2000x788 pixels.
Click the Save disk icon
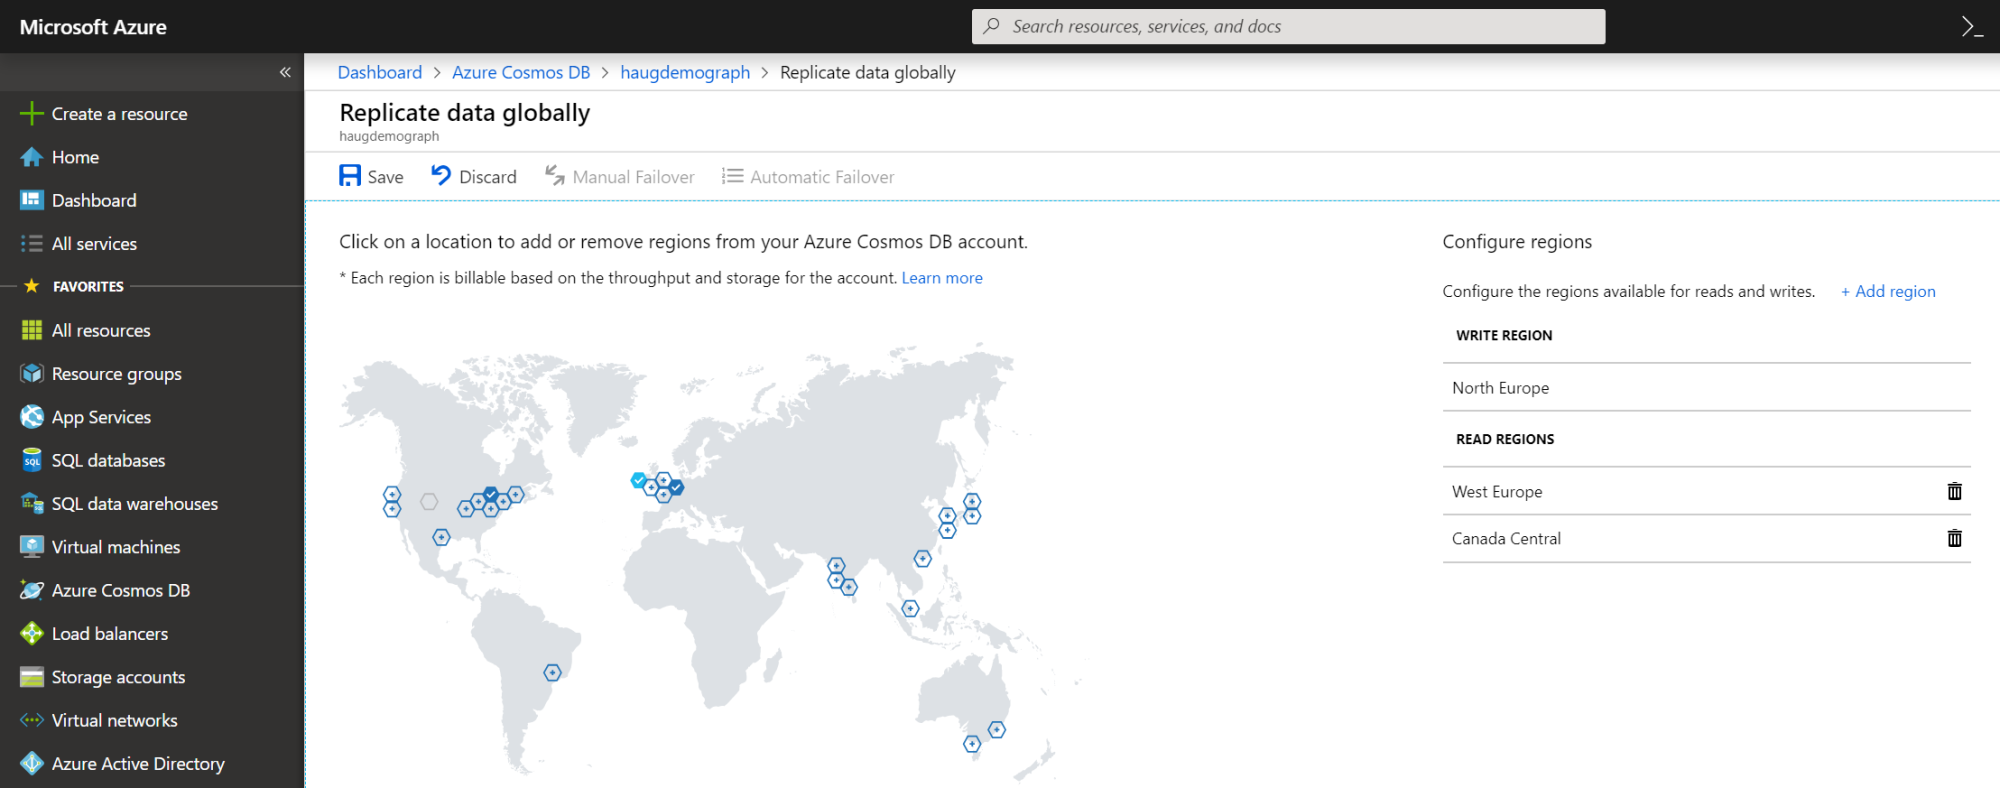[350, 176]
